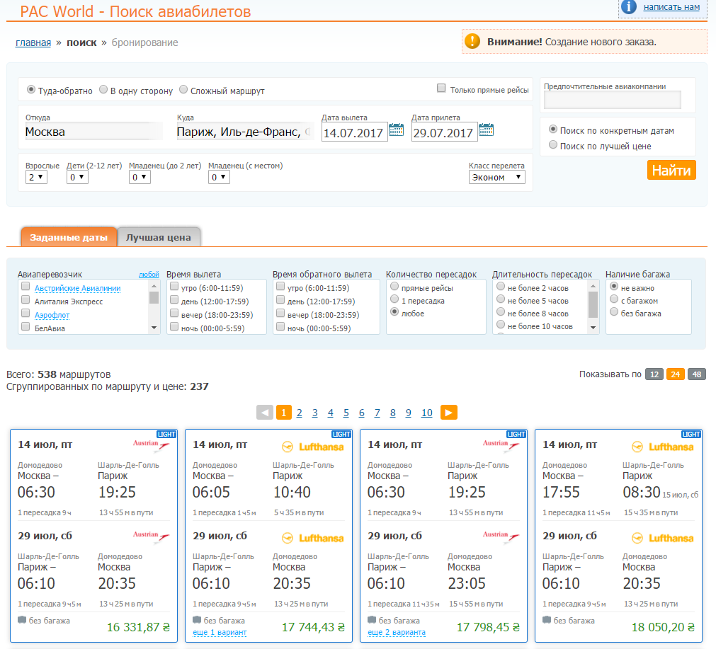Open the Дети (2-12 лет) dropdown

(x=77, y=177)
